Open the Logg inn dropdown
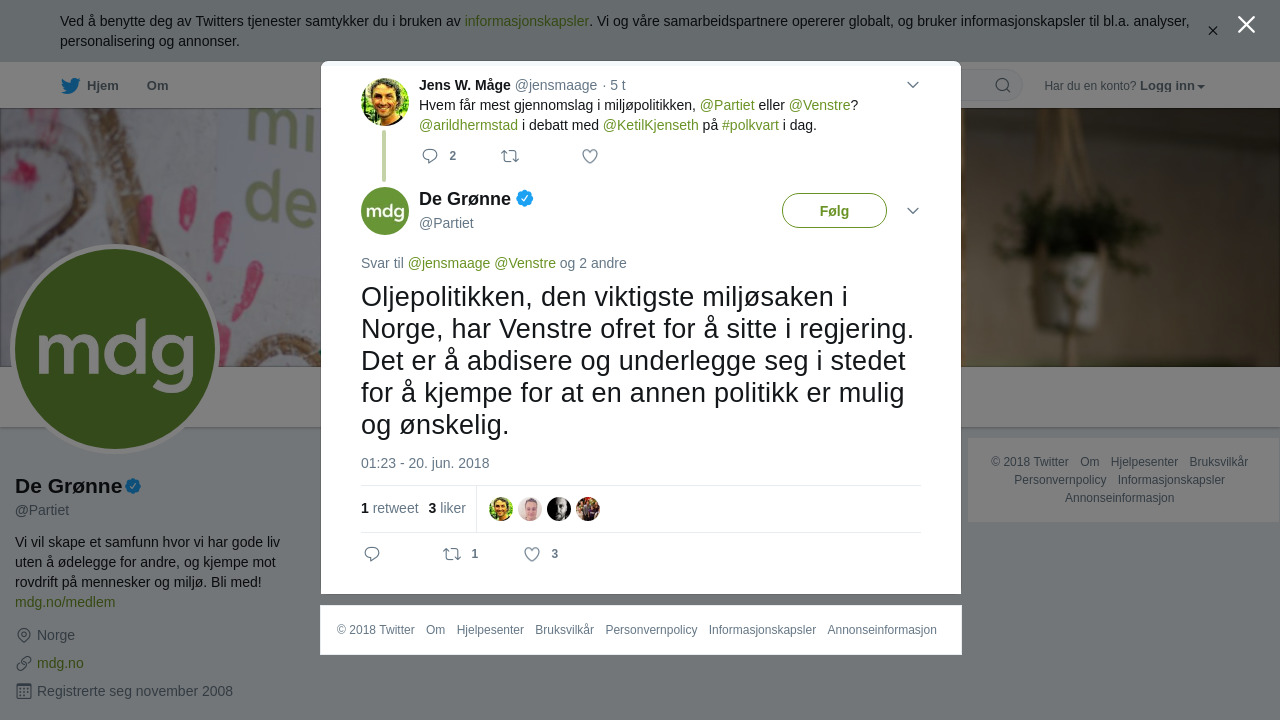Viewport: 1280px width, 720px height. click(1172, 86)
